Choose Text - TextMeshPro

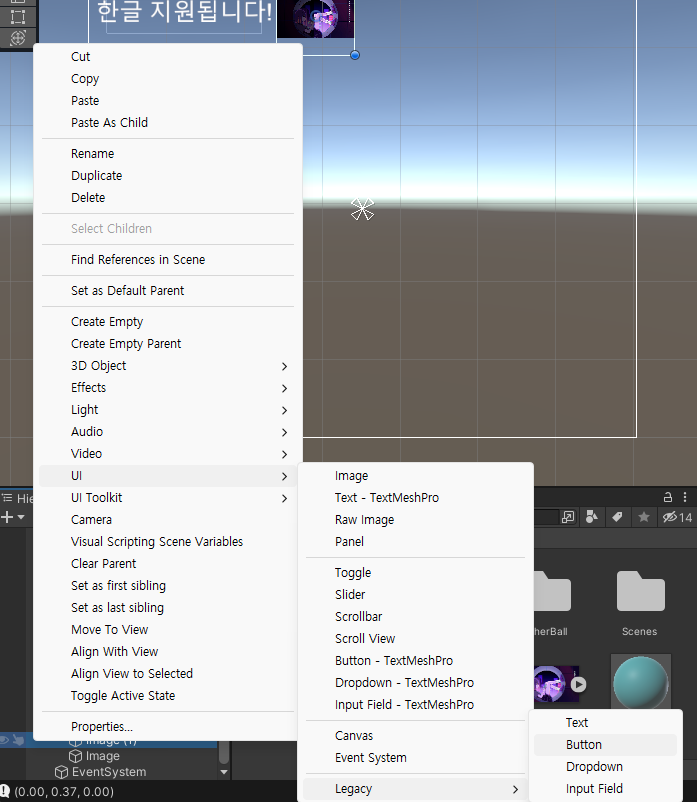pyautogui.click(x=415, y=498)
